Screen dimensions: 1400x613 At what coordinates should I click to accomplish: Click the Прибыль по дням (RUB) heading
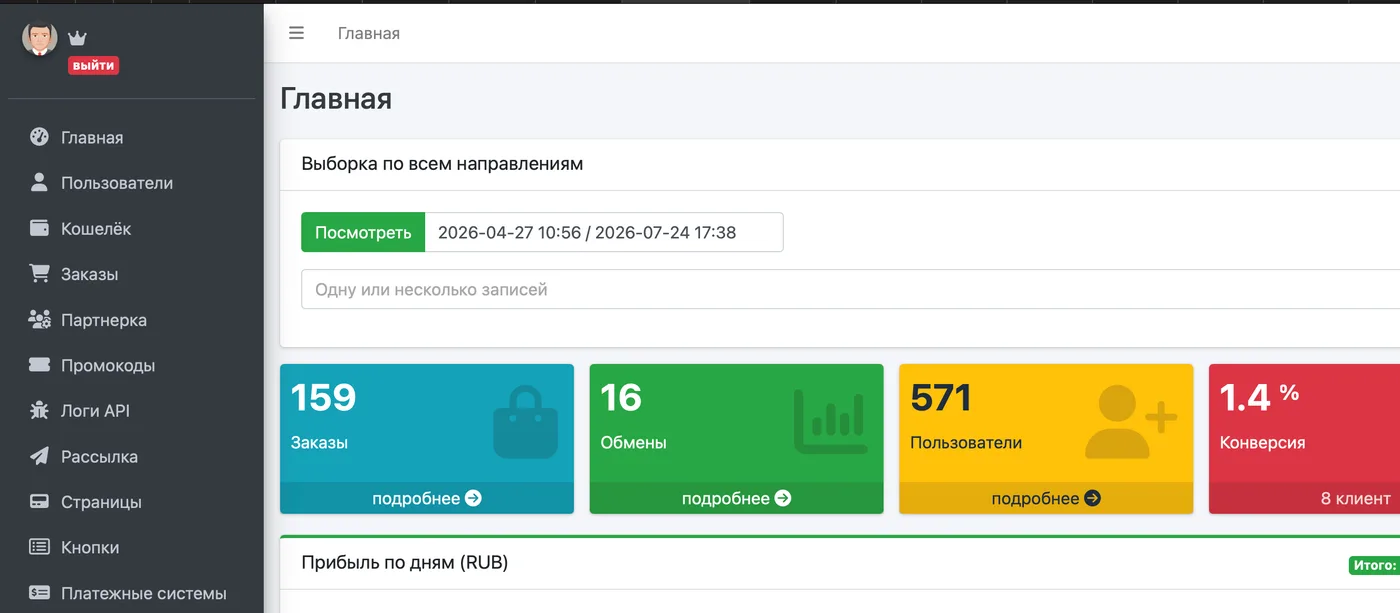[405, 563]
